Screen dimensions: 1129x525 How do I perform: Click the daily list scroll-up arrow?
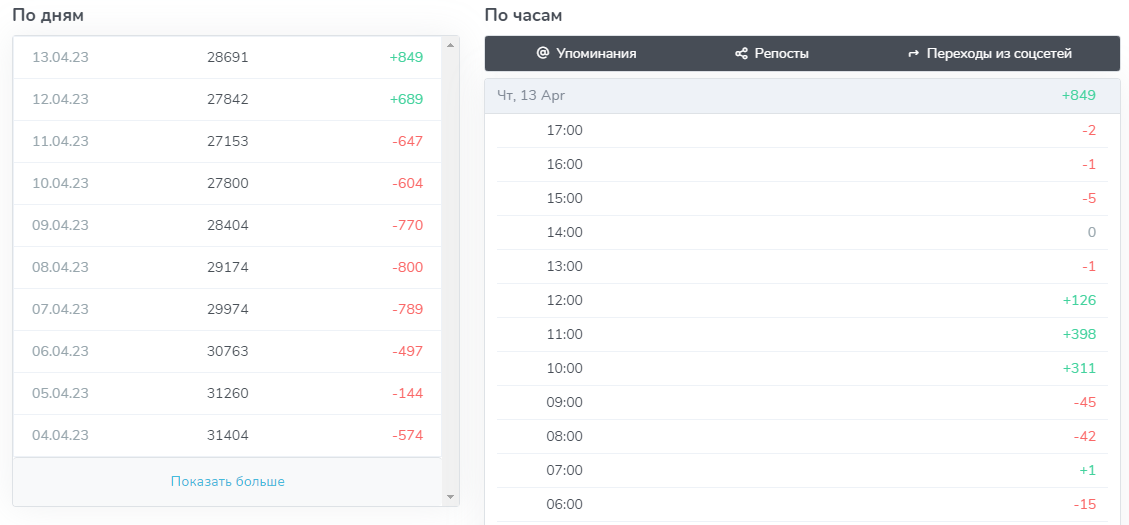(451, 45)
